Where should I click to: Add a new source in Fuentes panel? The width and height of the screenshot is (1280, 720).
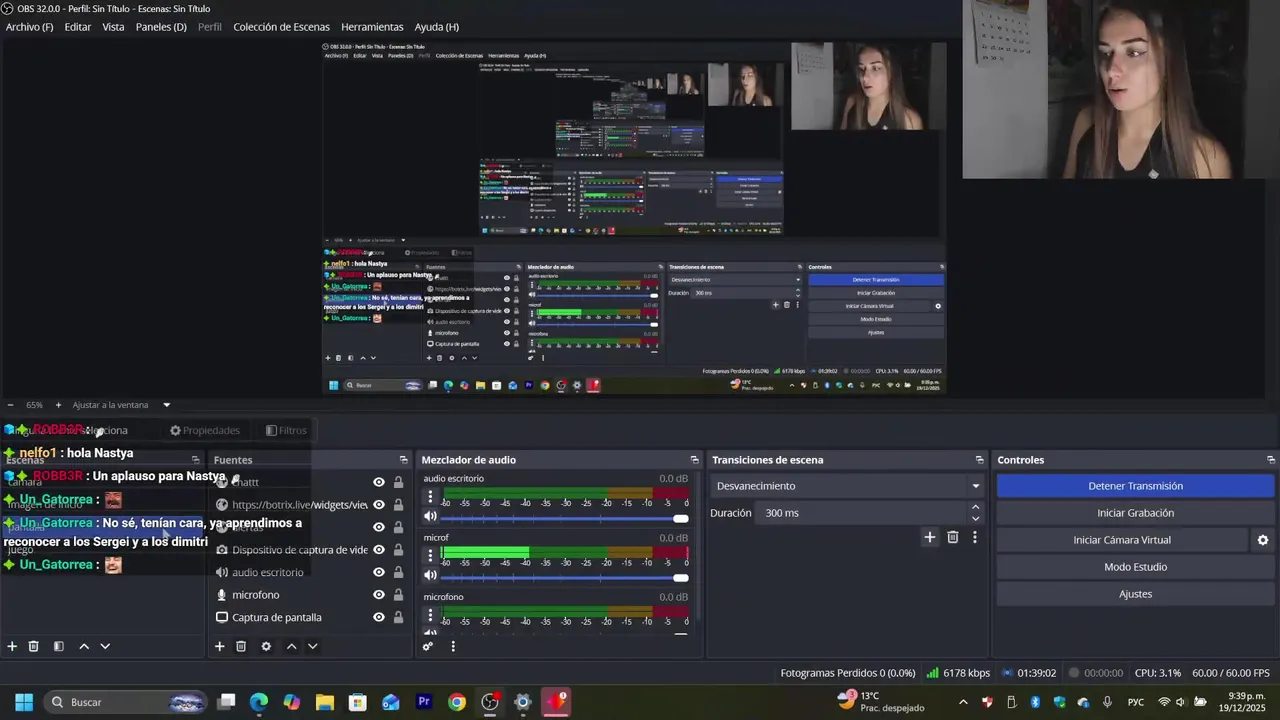point(219,646)
